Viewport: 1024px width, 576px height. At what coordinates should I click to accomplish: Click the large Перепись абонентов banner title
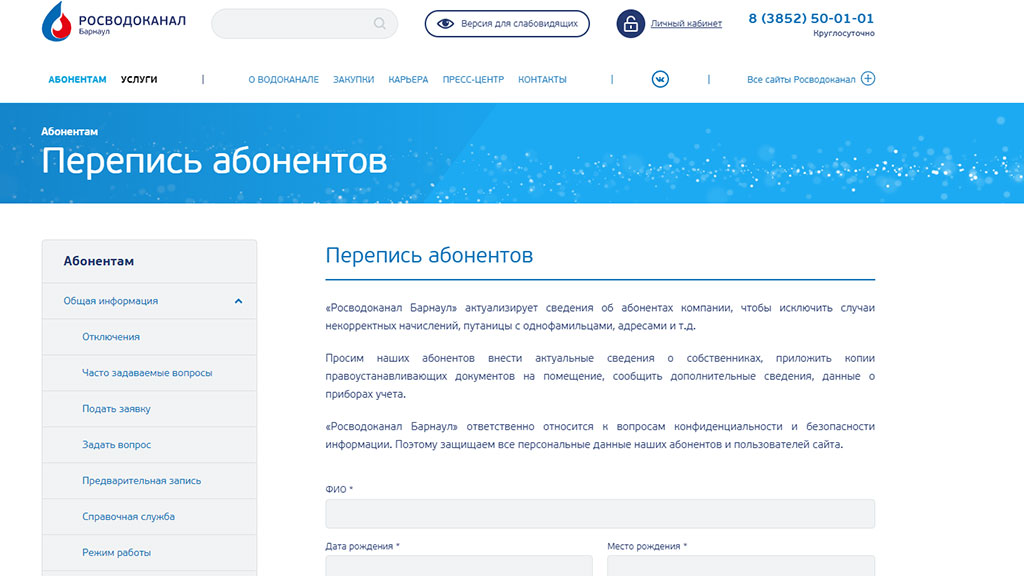(214, 161)
